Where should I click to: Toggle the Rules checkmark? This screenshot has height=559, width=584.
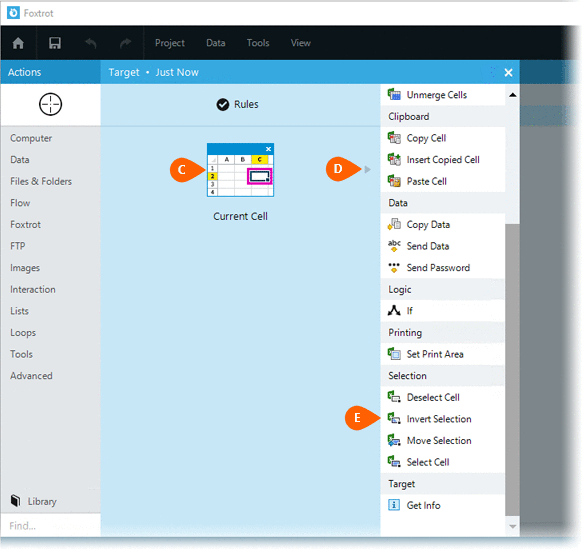[x=223, y=105]
